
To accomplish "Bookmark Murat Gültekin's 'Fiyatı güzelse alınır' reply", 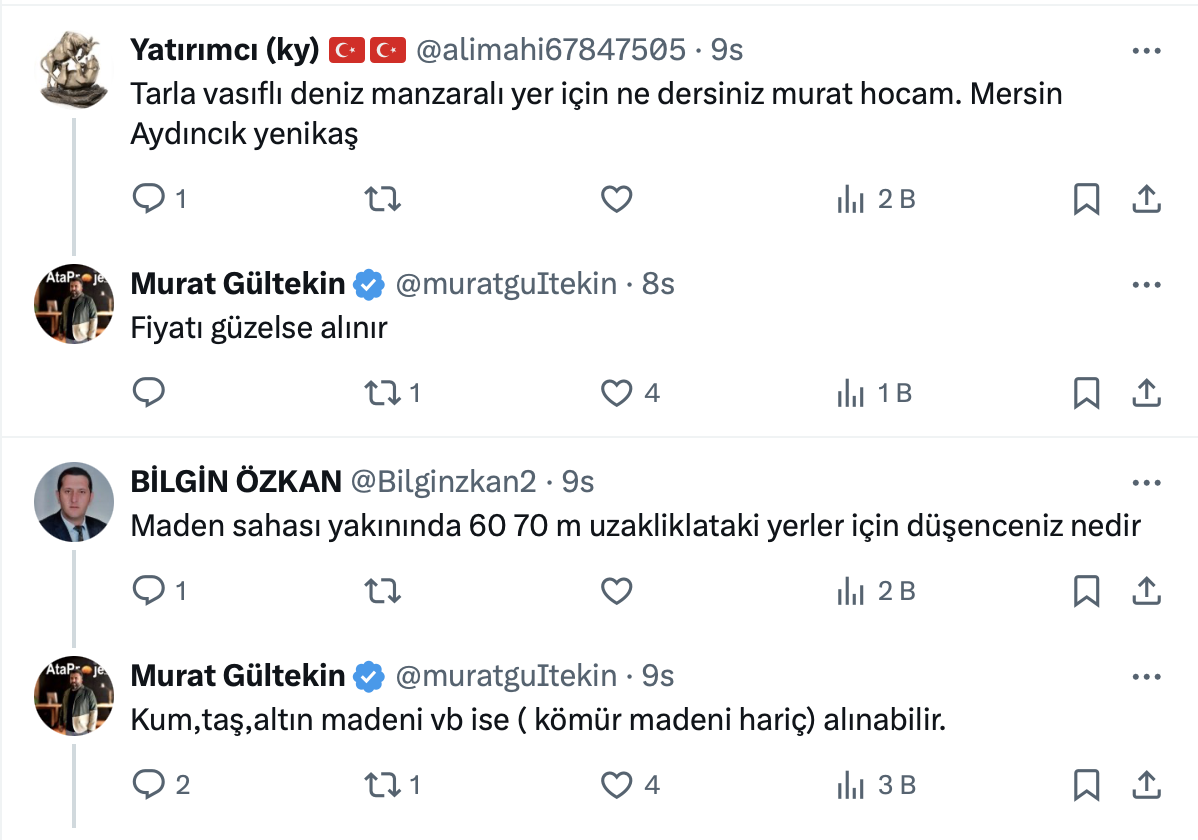I will (x=1086, y=393).
